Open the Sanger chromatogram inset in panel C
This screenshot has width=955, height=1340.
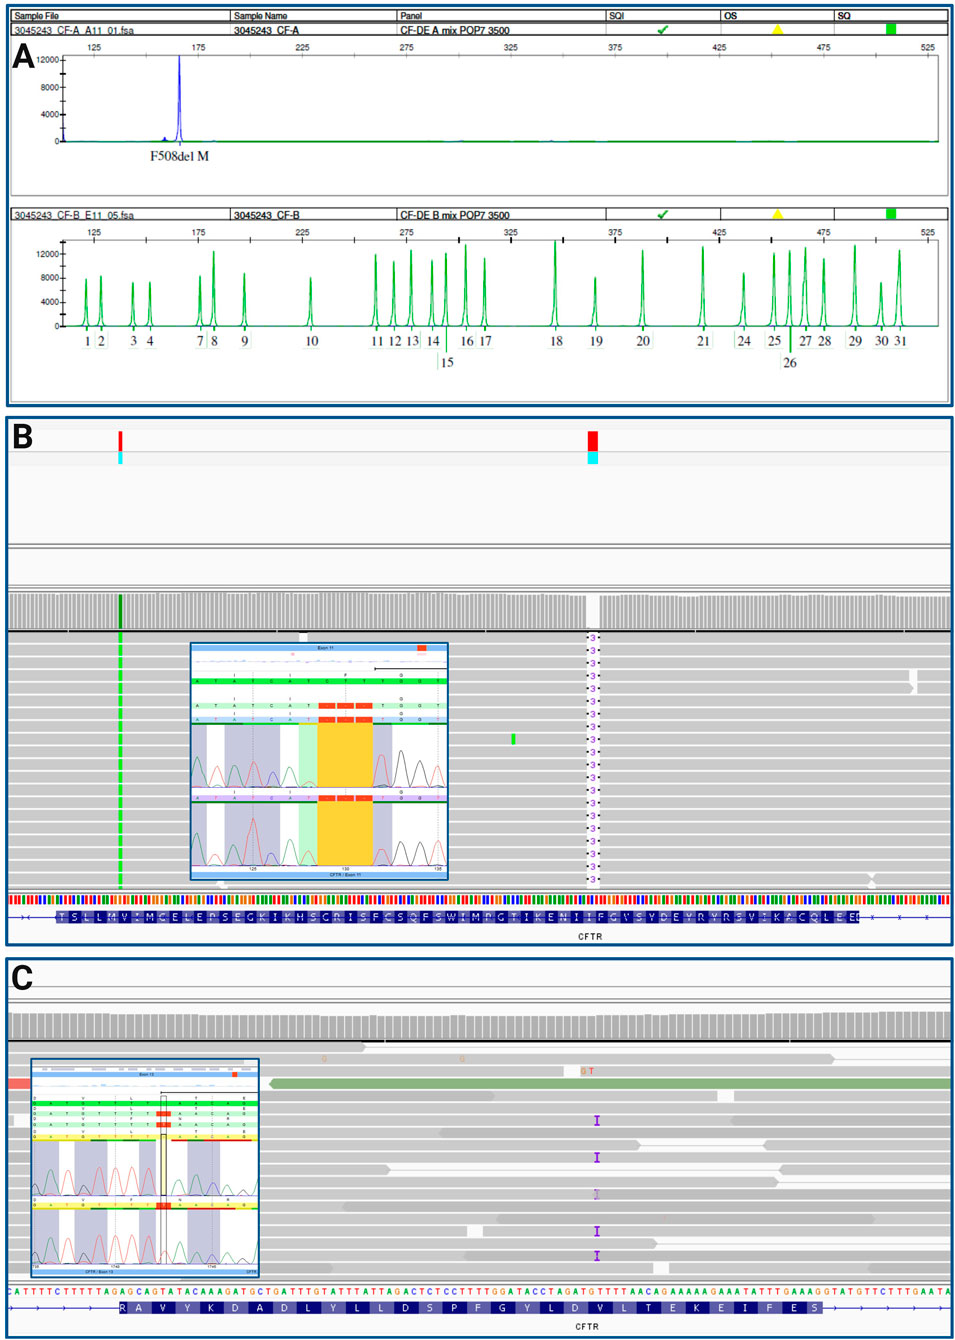coord(145,1167)
